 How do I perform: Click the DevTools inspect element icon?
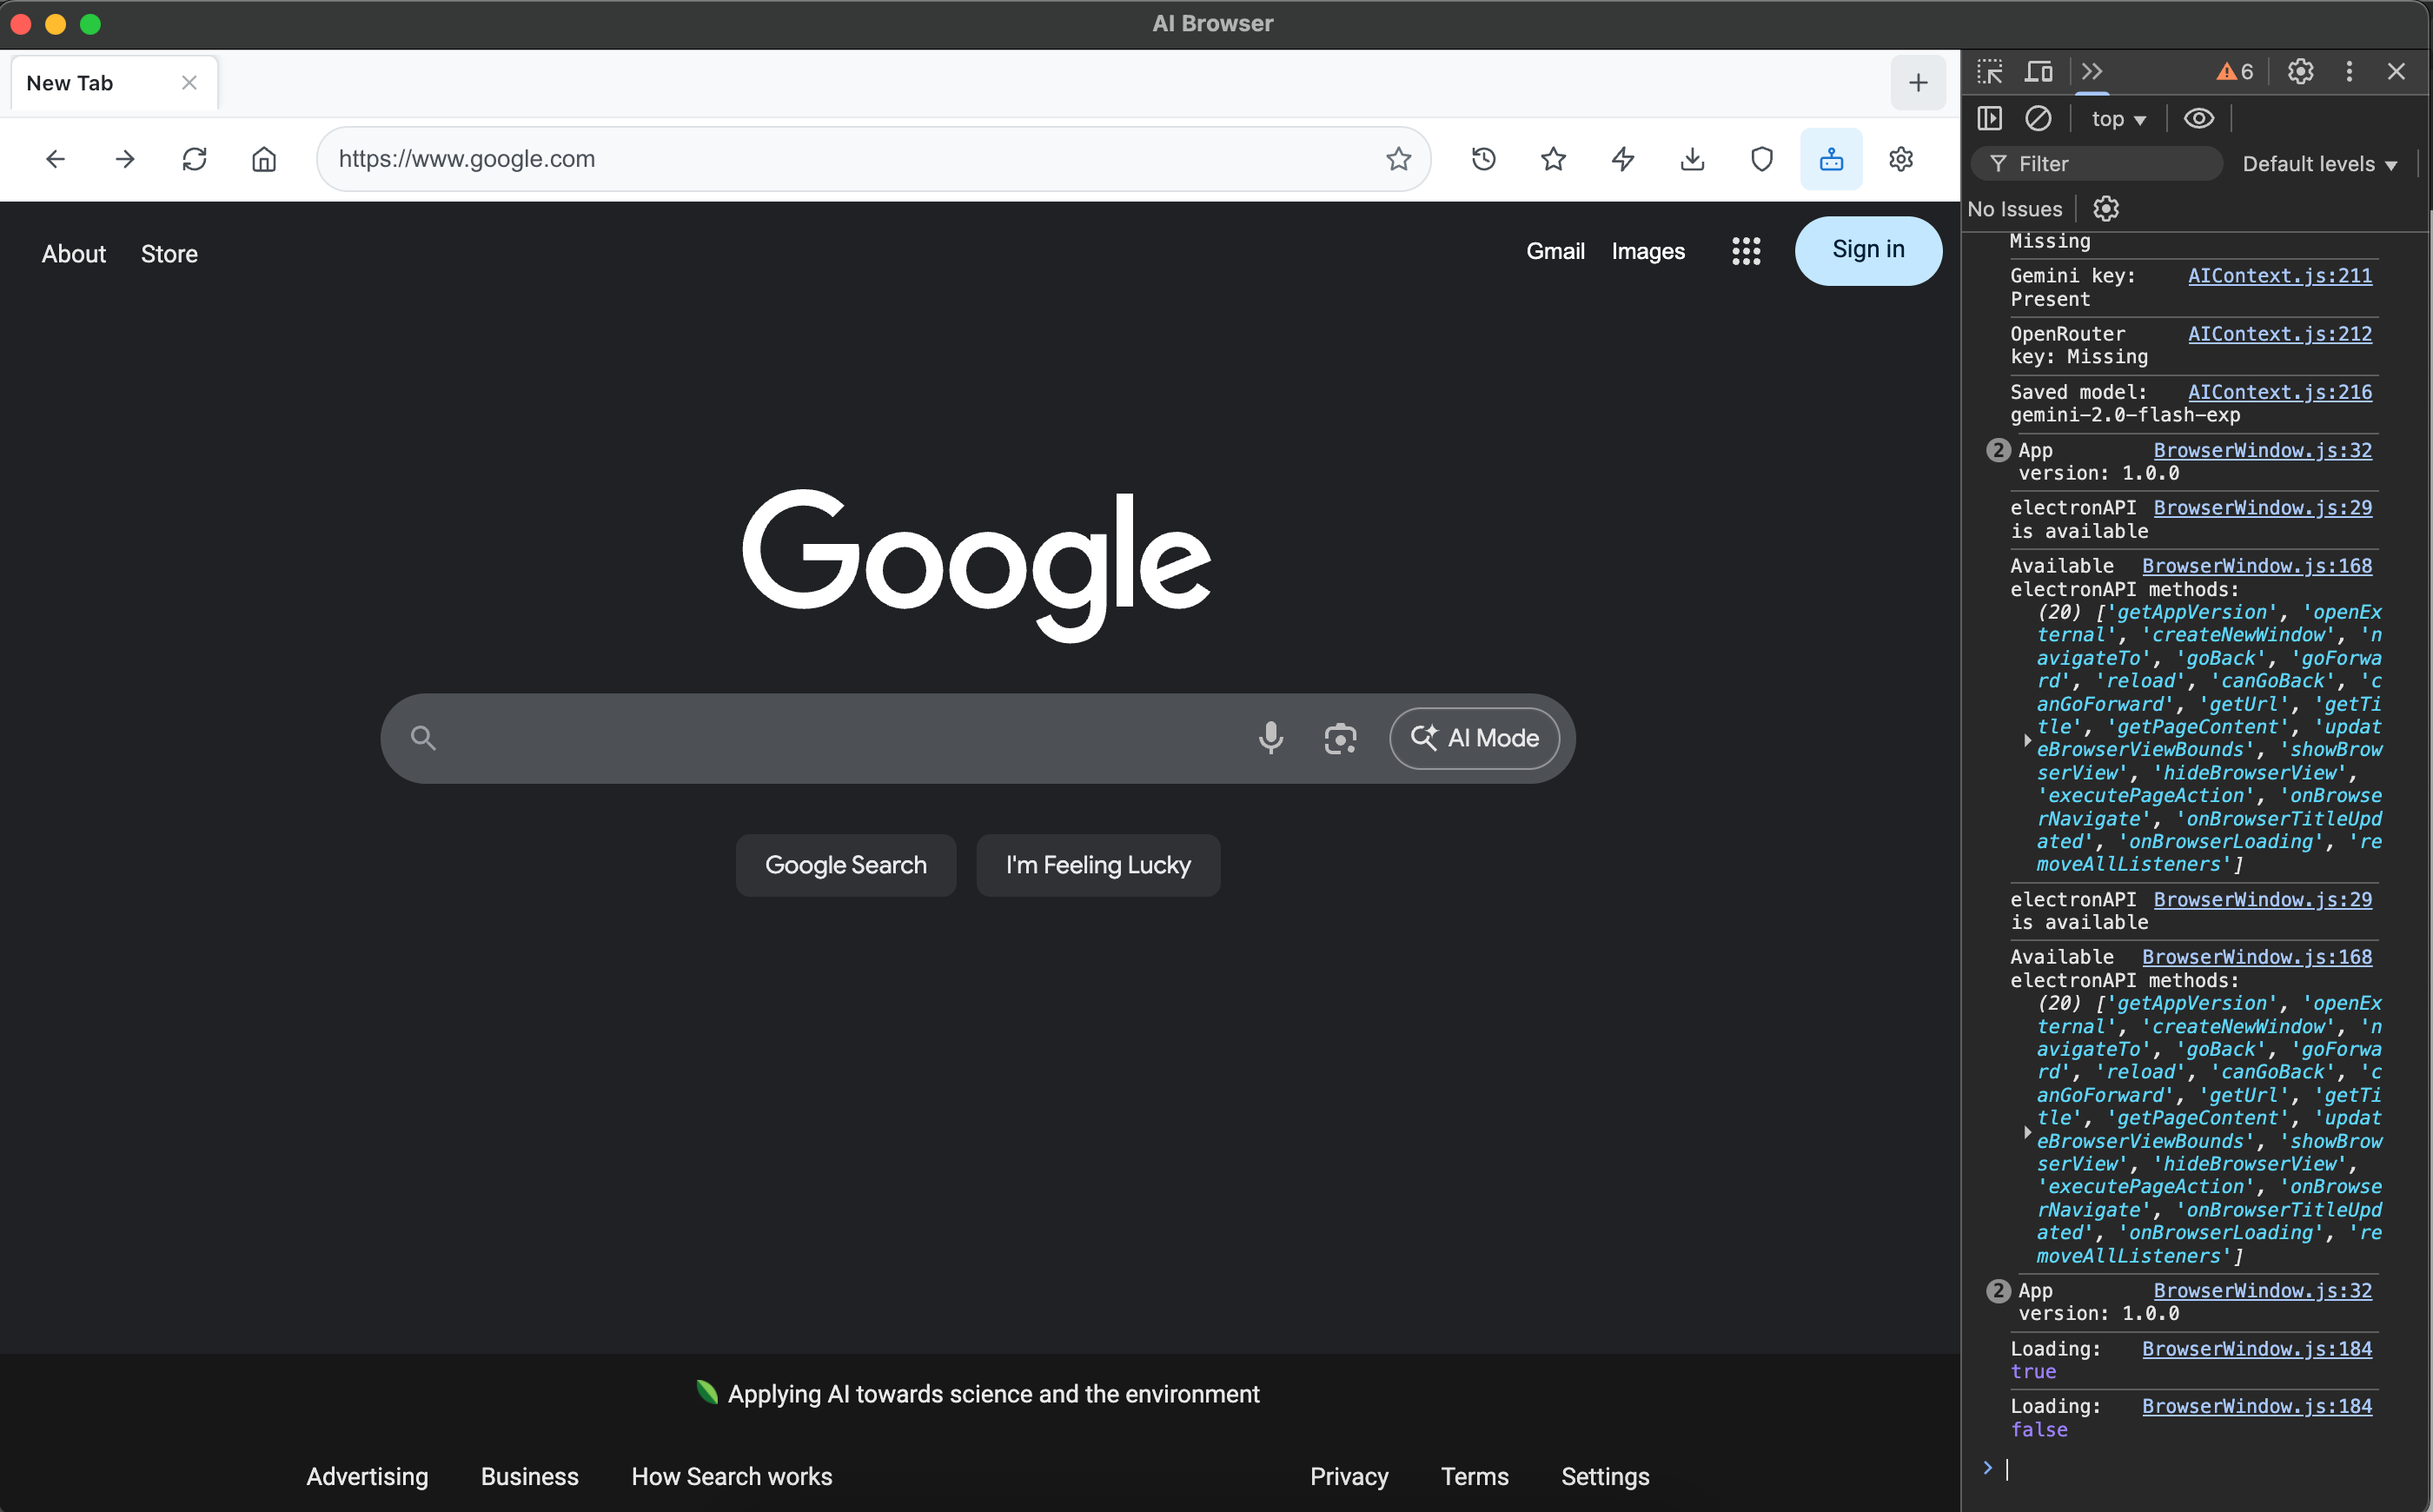pyautogui.click(x=1989, y=72)
